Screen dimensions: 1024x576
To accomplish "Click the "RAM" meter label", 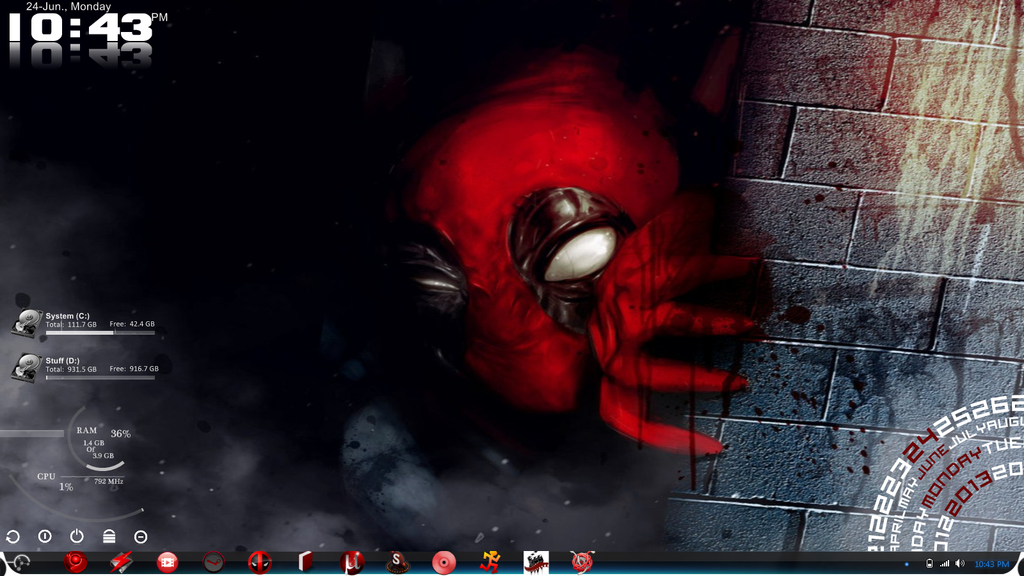I will (86, 430).
